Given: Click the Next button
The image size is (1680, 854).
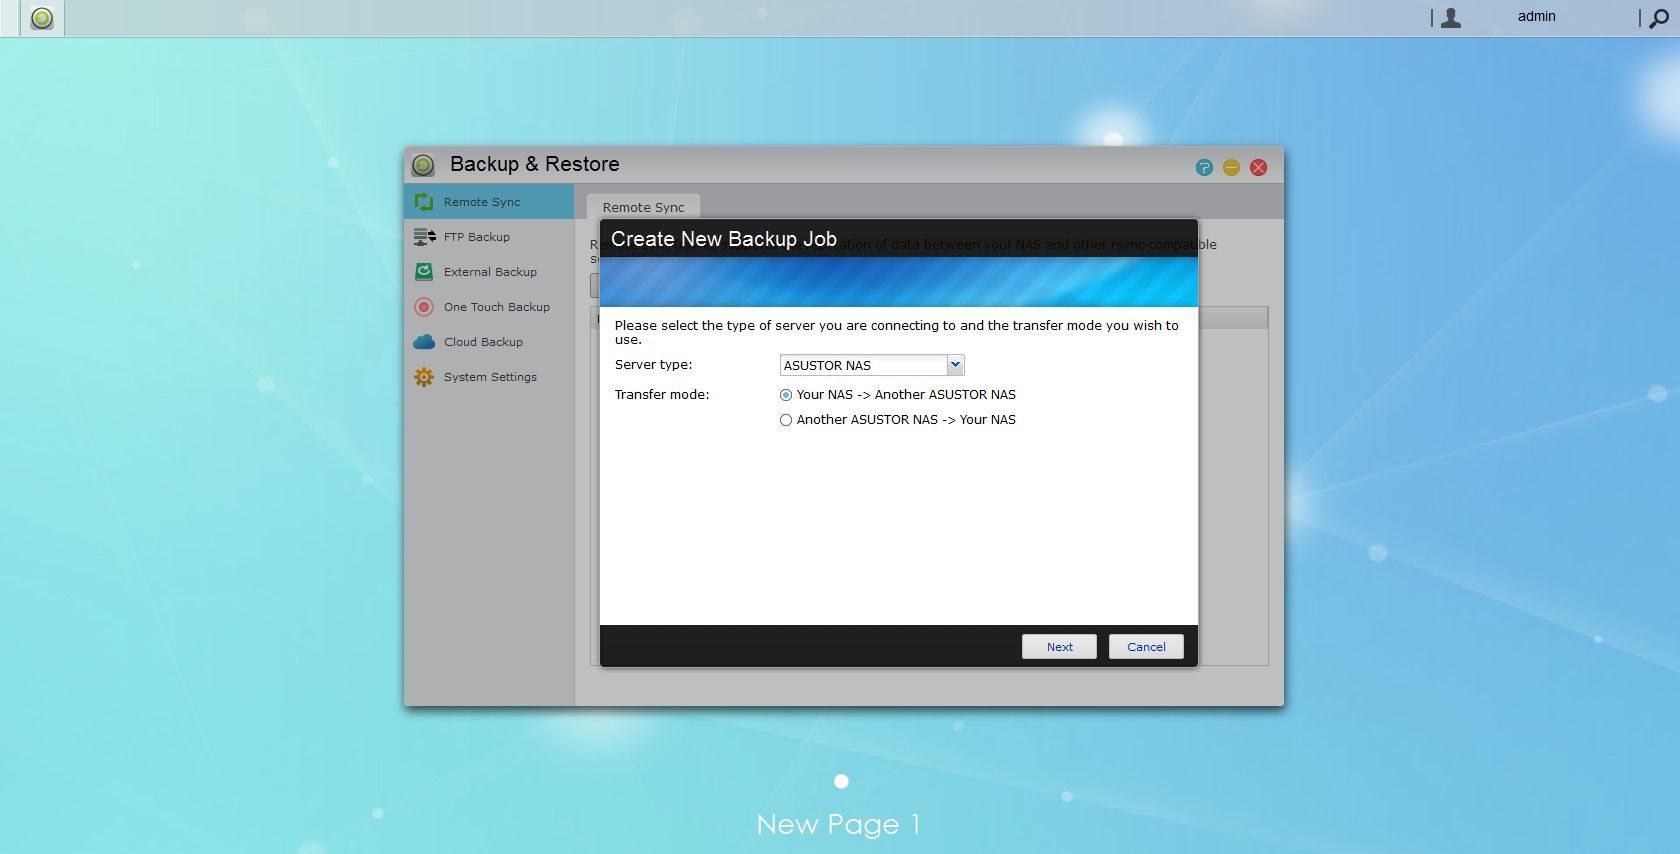Looking at the screenshot, I should (x=1059, y=647).
